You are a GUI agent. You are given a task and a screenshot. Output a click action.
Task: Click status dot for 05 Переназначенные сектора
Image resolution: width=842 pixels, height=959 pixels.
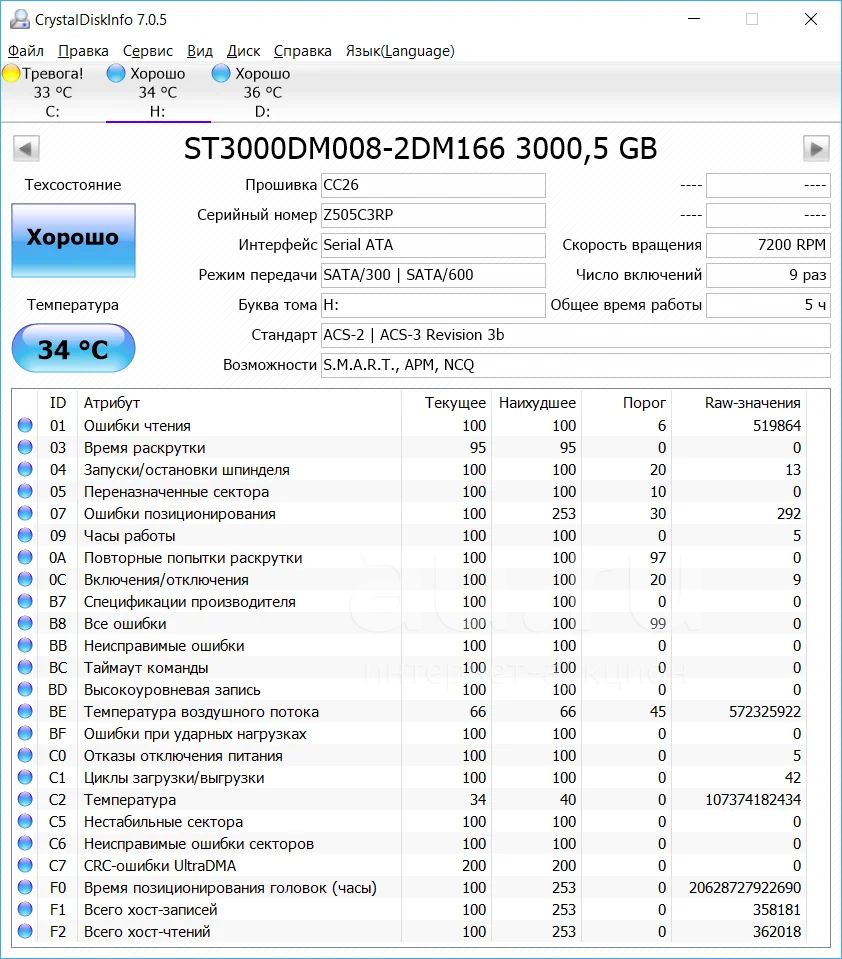25,491
